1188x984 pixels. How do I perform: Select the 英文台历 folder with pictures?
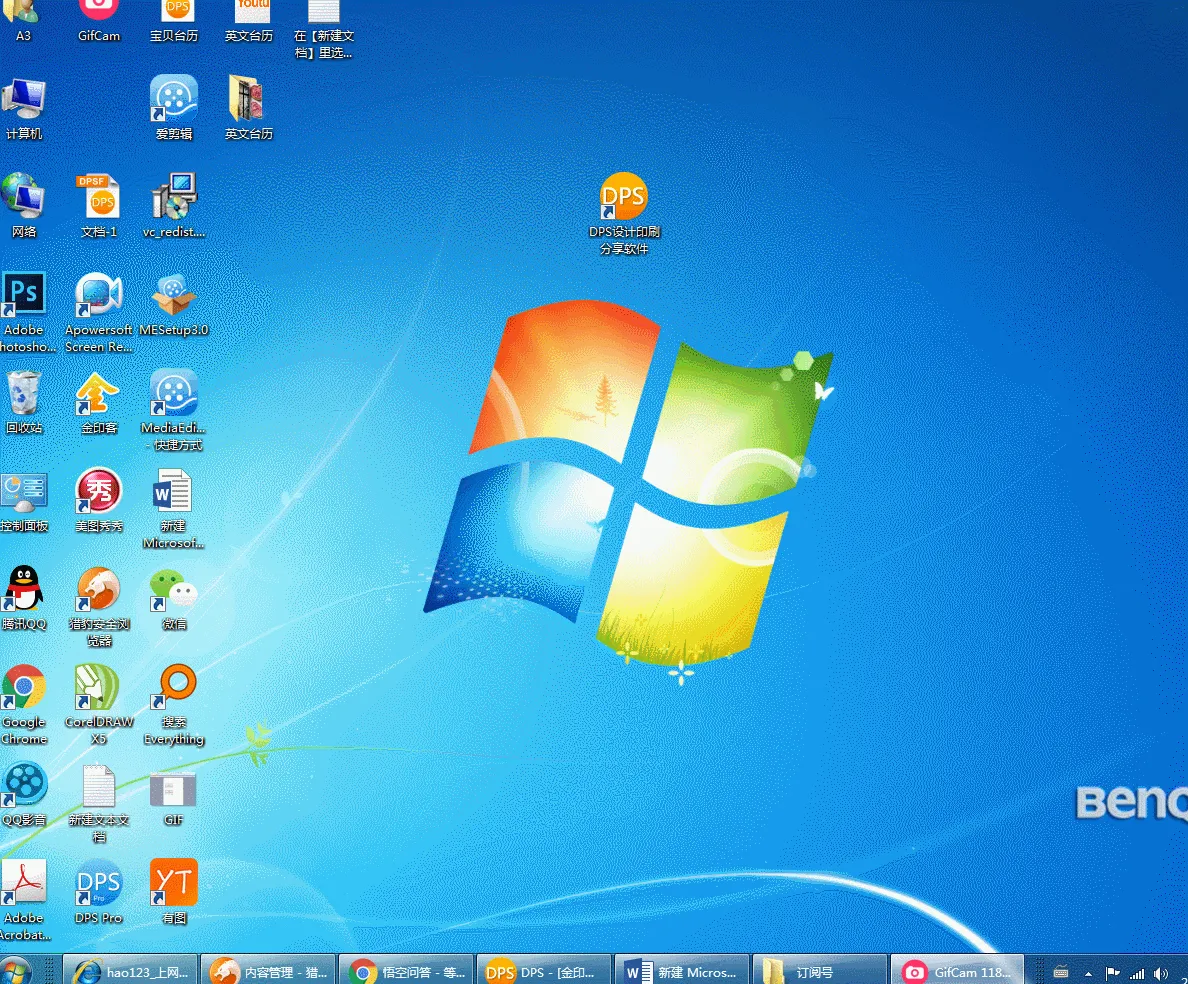(248, 108)
